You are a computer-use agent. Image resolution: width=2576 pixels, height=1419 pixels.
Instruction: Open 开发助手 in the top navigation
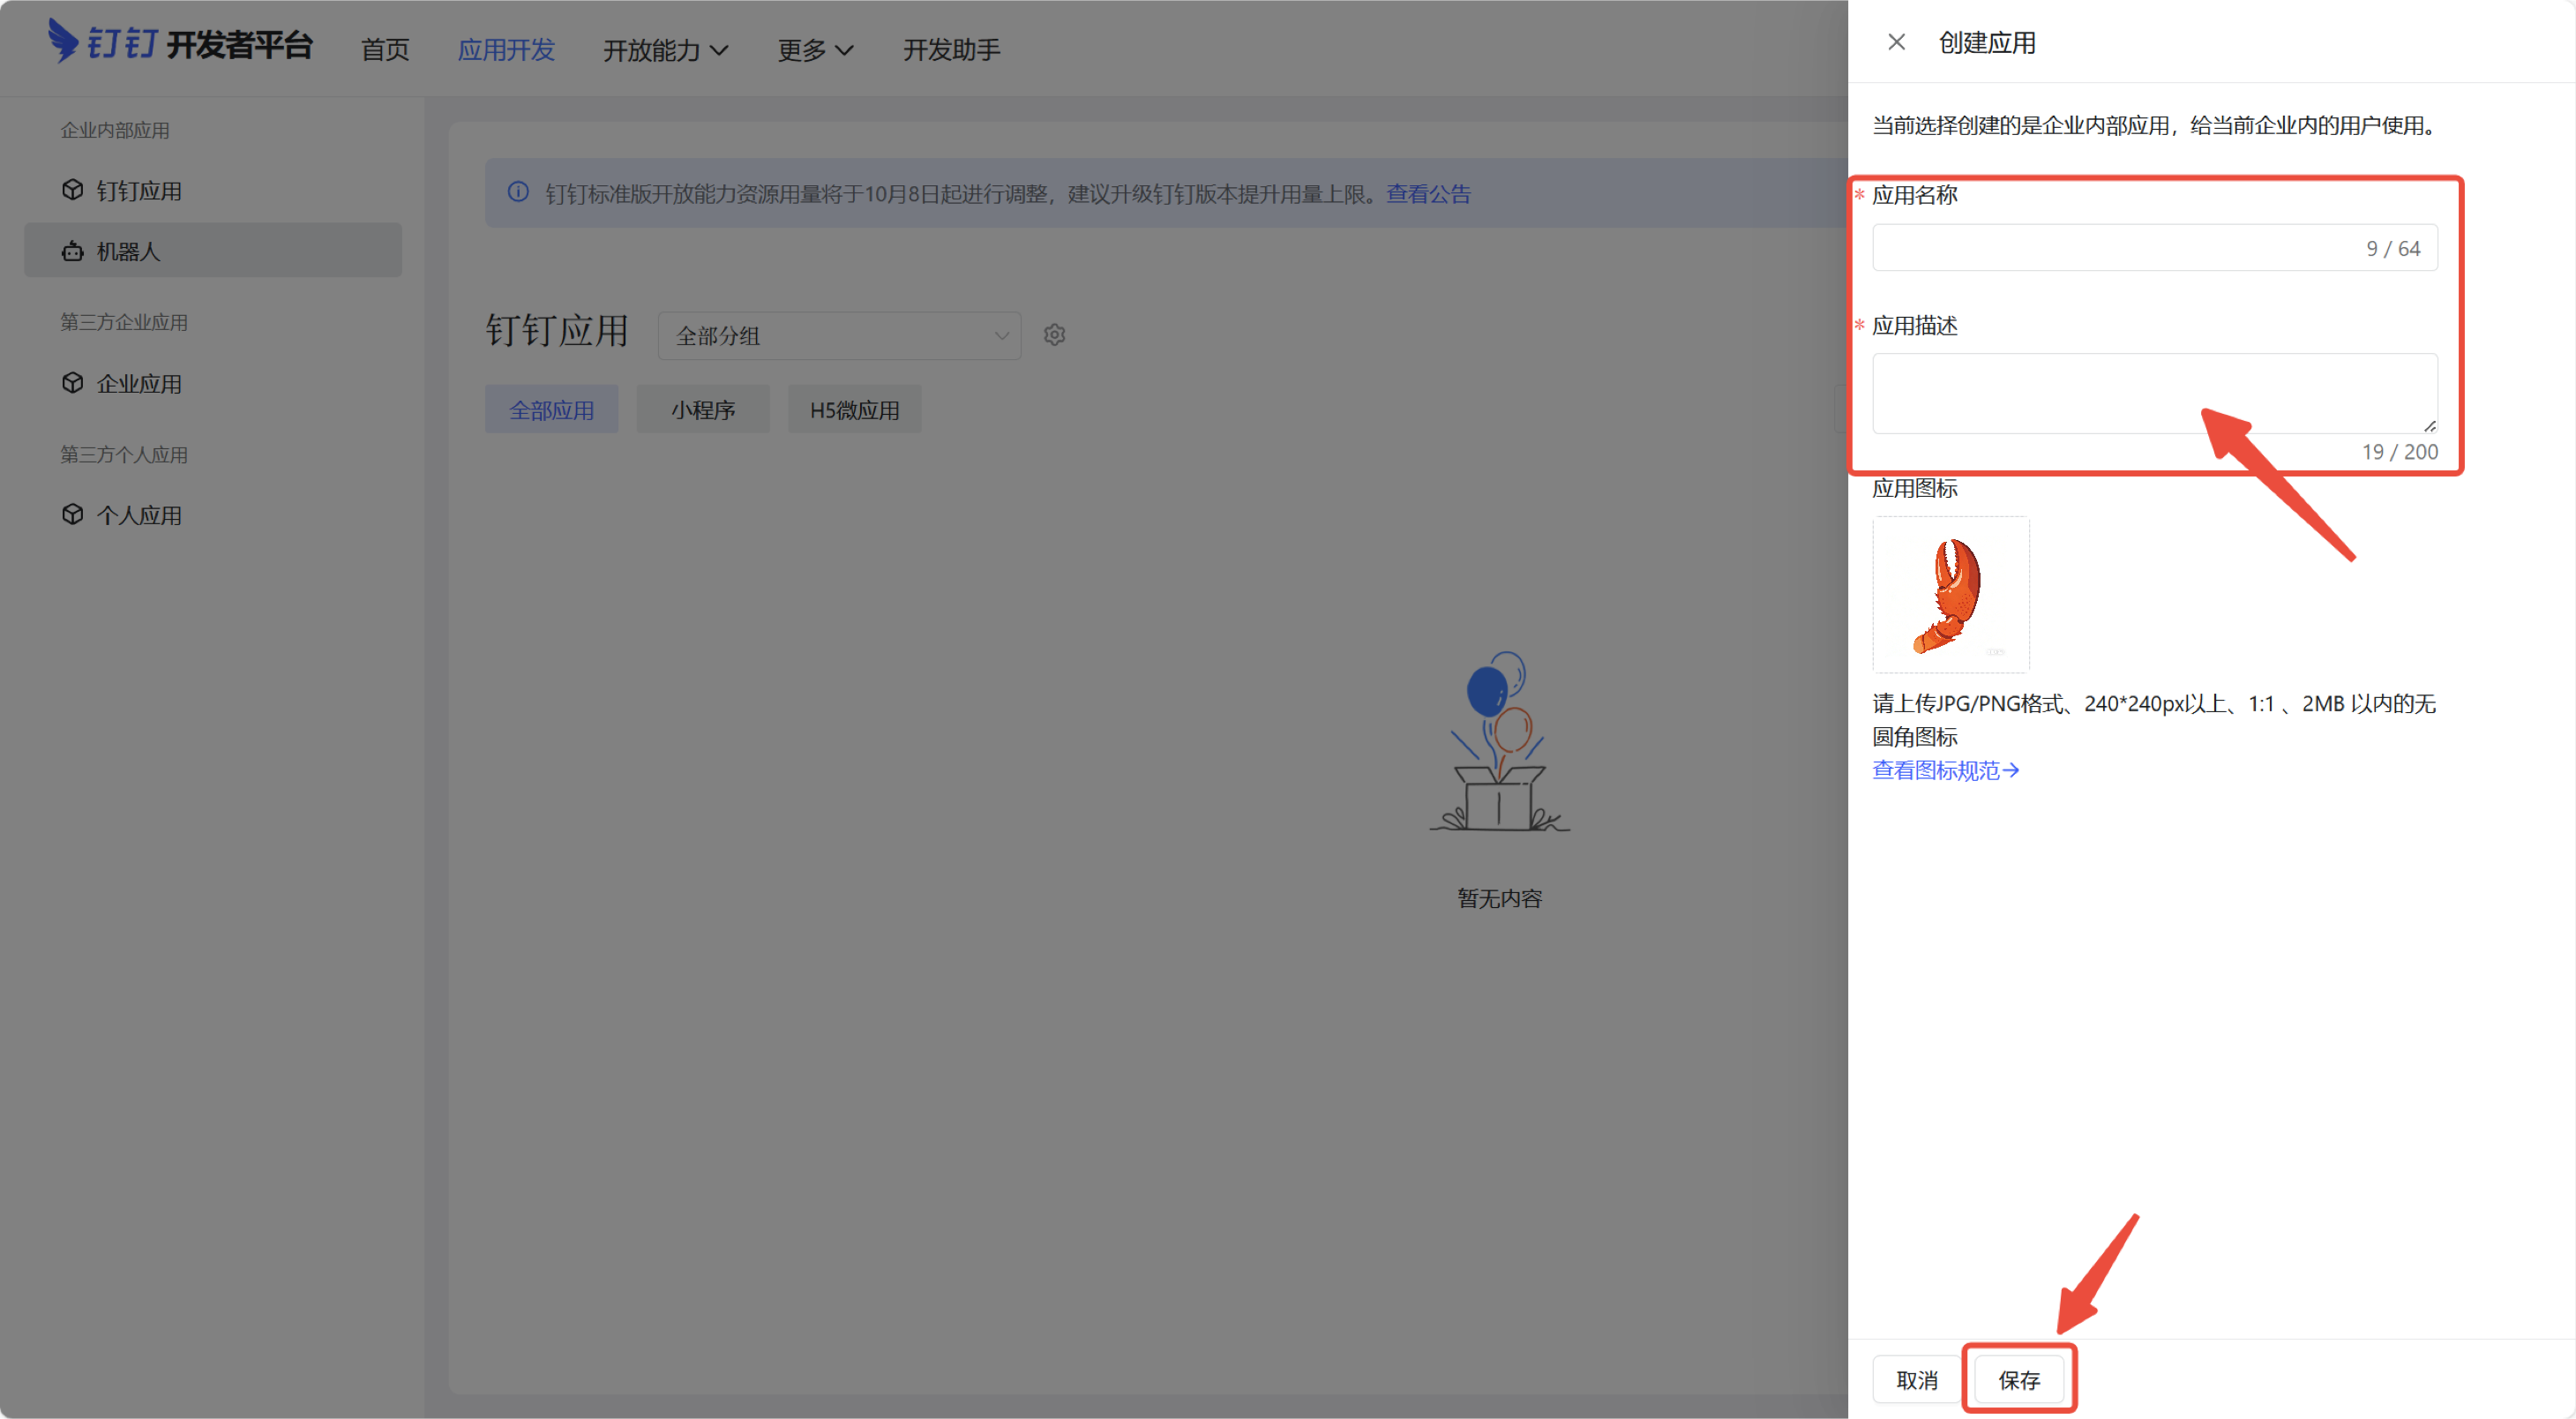[951, 50]
